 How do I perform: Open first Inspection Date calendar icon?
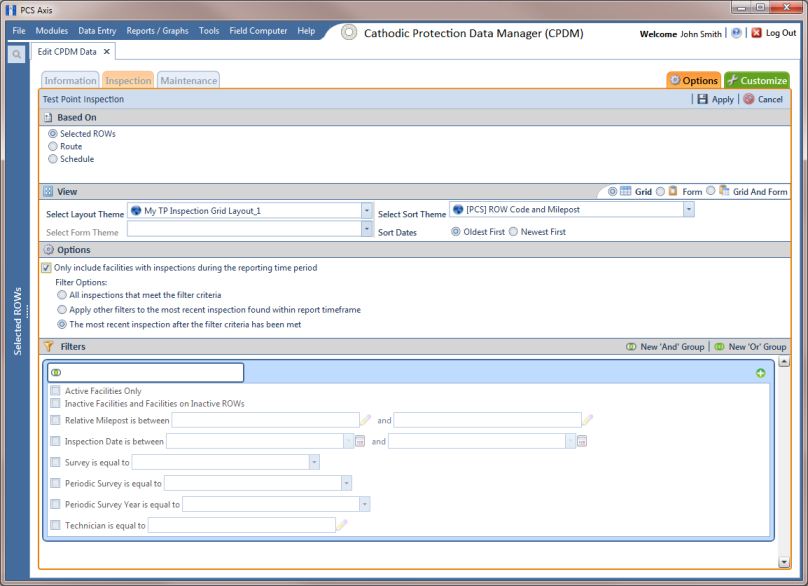click(x=360, y=441)
